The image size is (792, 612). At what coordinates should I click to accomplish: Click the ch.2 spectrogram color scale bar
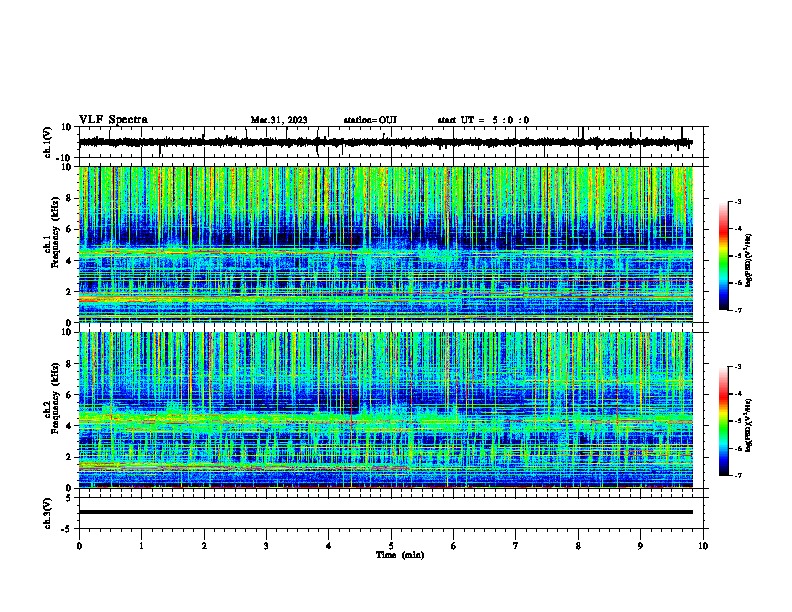pyautogui.click(x=724, y=421)
